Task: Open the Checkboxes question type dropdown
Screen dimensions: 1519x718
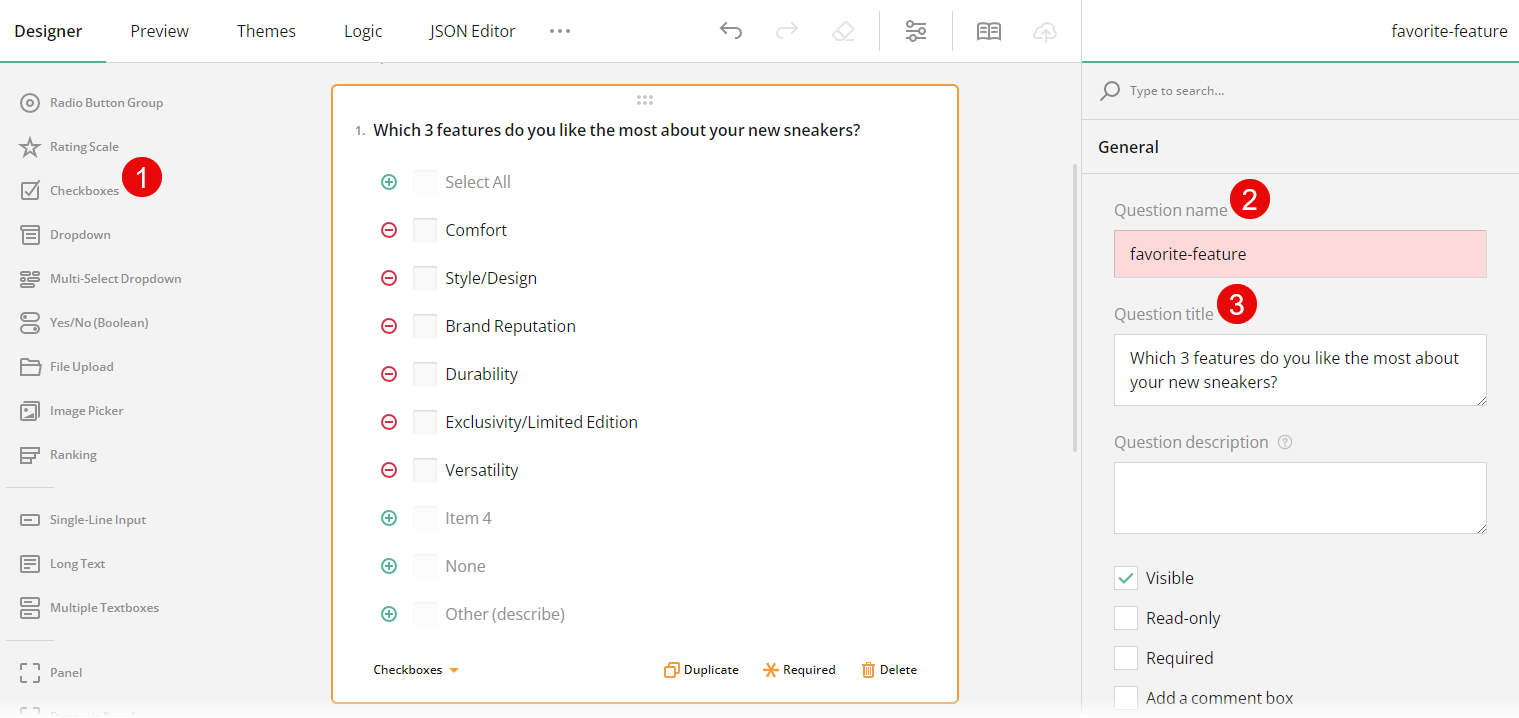Action: pos(416,669)
